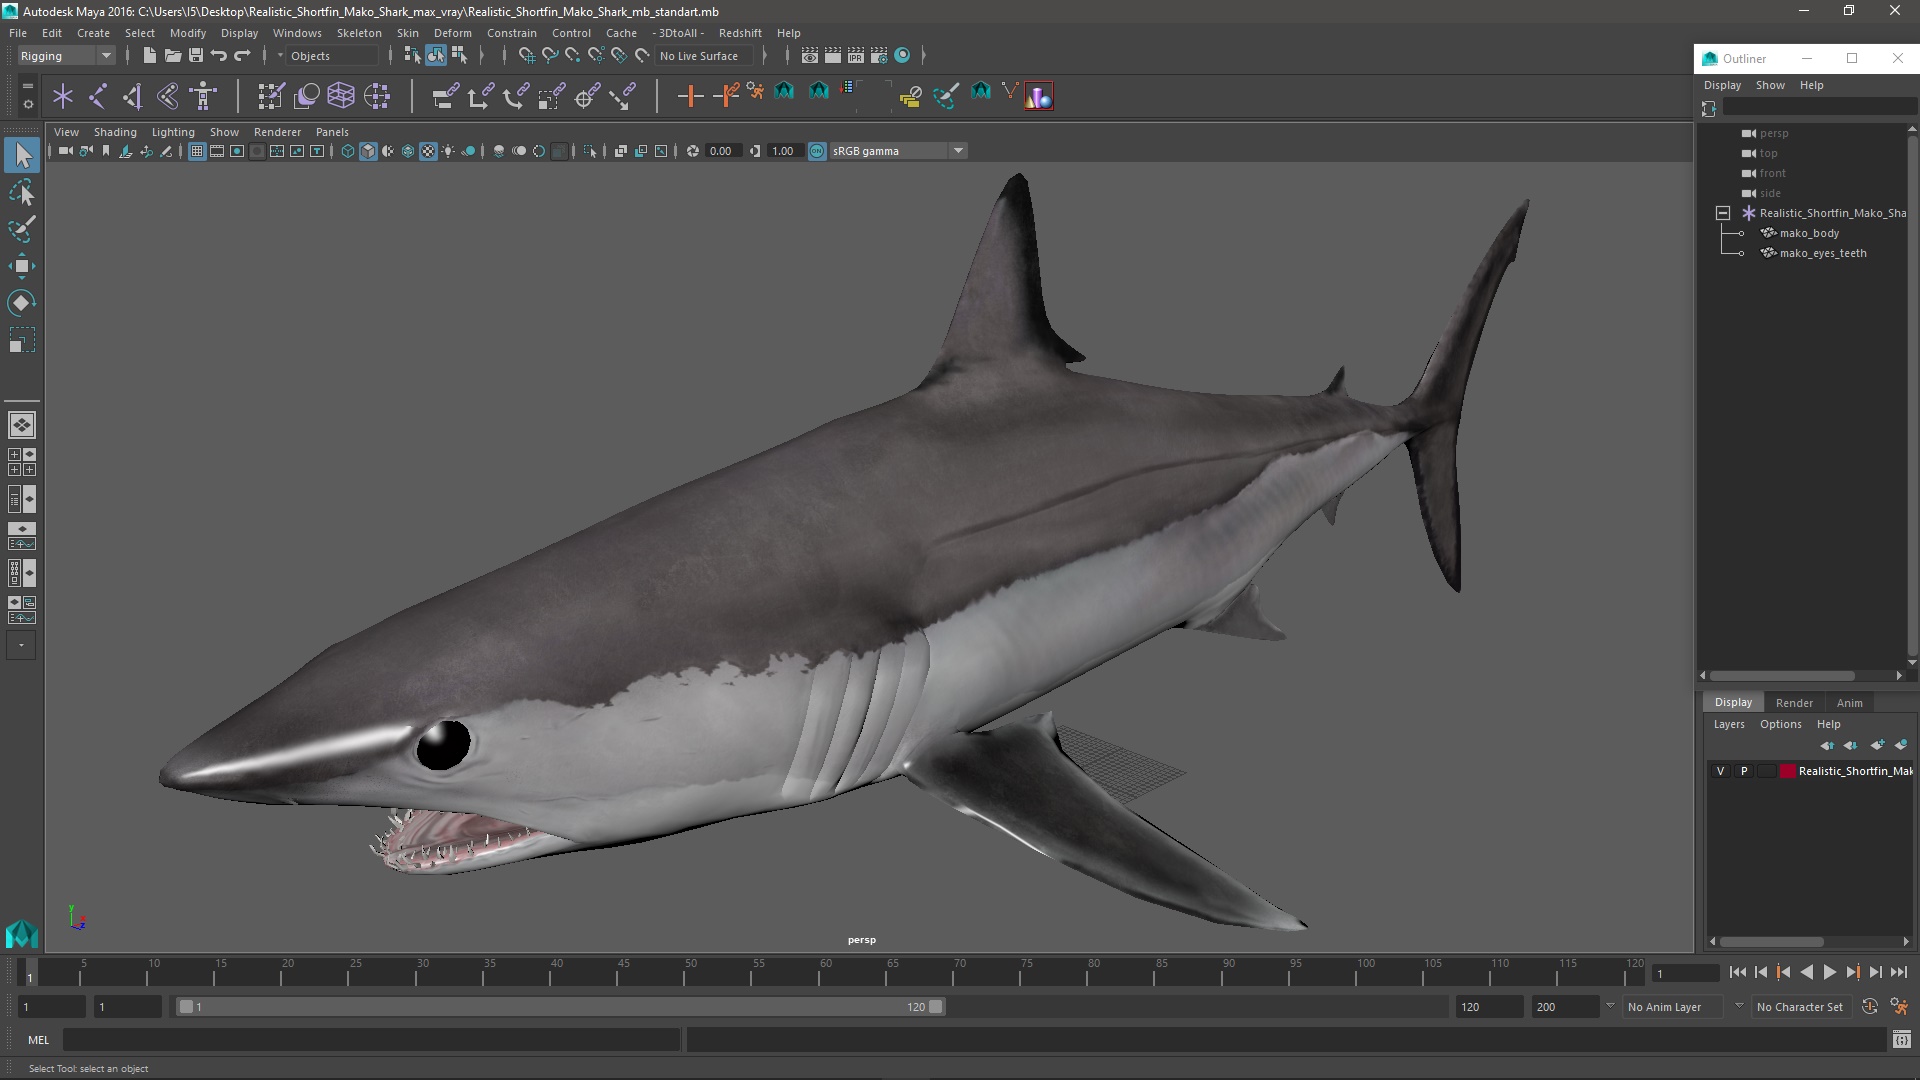Switch to the Anim layer tab
The height and width of the screenshot is (1080, 1920).
click(1849, 703)
